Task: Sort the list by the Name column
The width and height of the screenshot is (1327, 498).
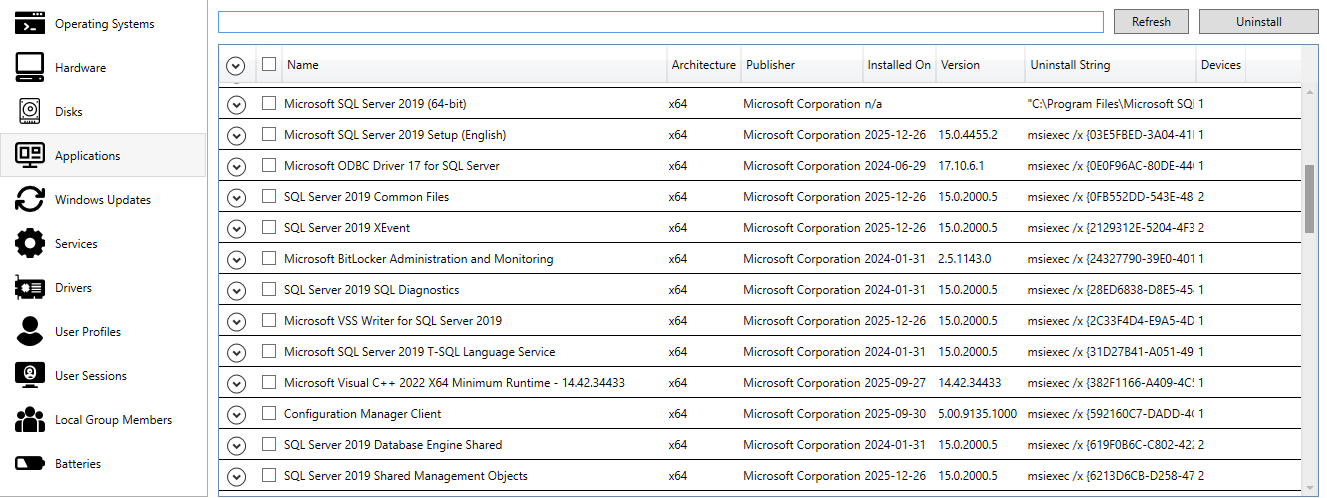Action: coord(474,64)
